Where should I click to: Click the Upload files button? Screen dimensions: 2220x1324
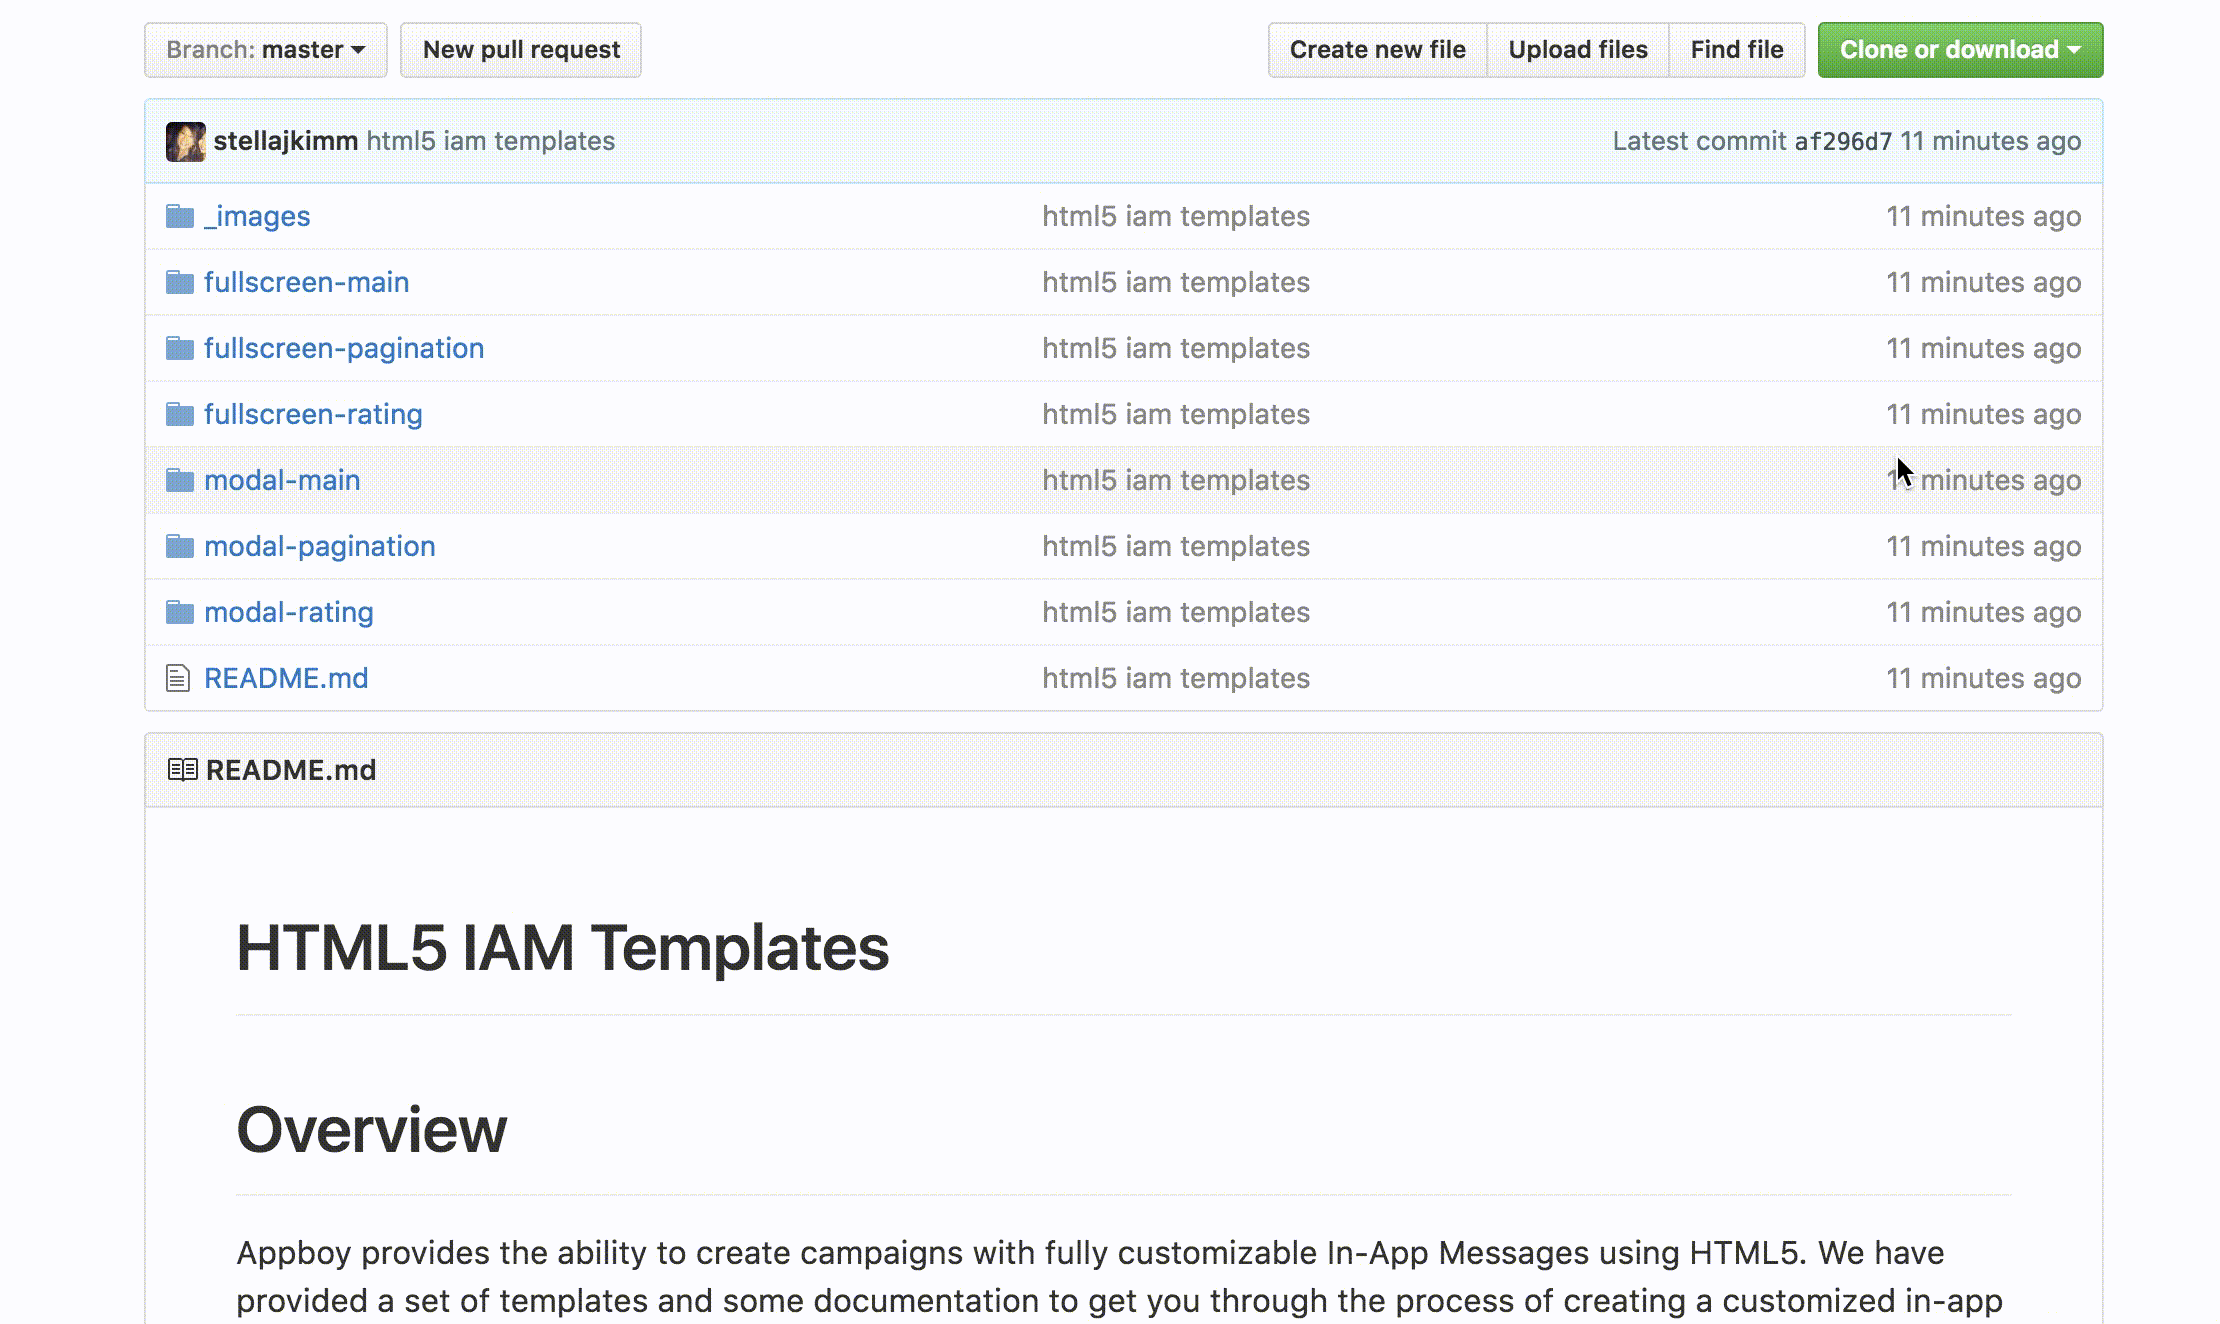pyautogui.click(x=1577, y=50)
